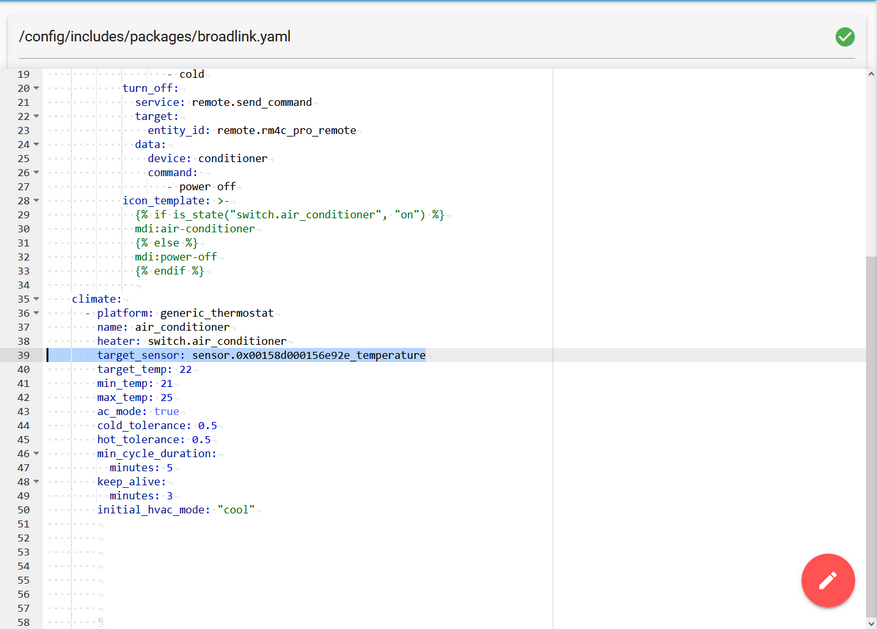877x629 pixels.
Task: Click the name value 'air_conditioner'
Action: 182,327
